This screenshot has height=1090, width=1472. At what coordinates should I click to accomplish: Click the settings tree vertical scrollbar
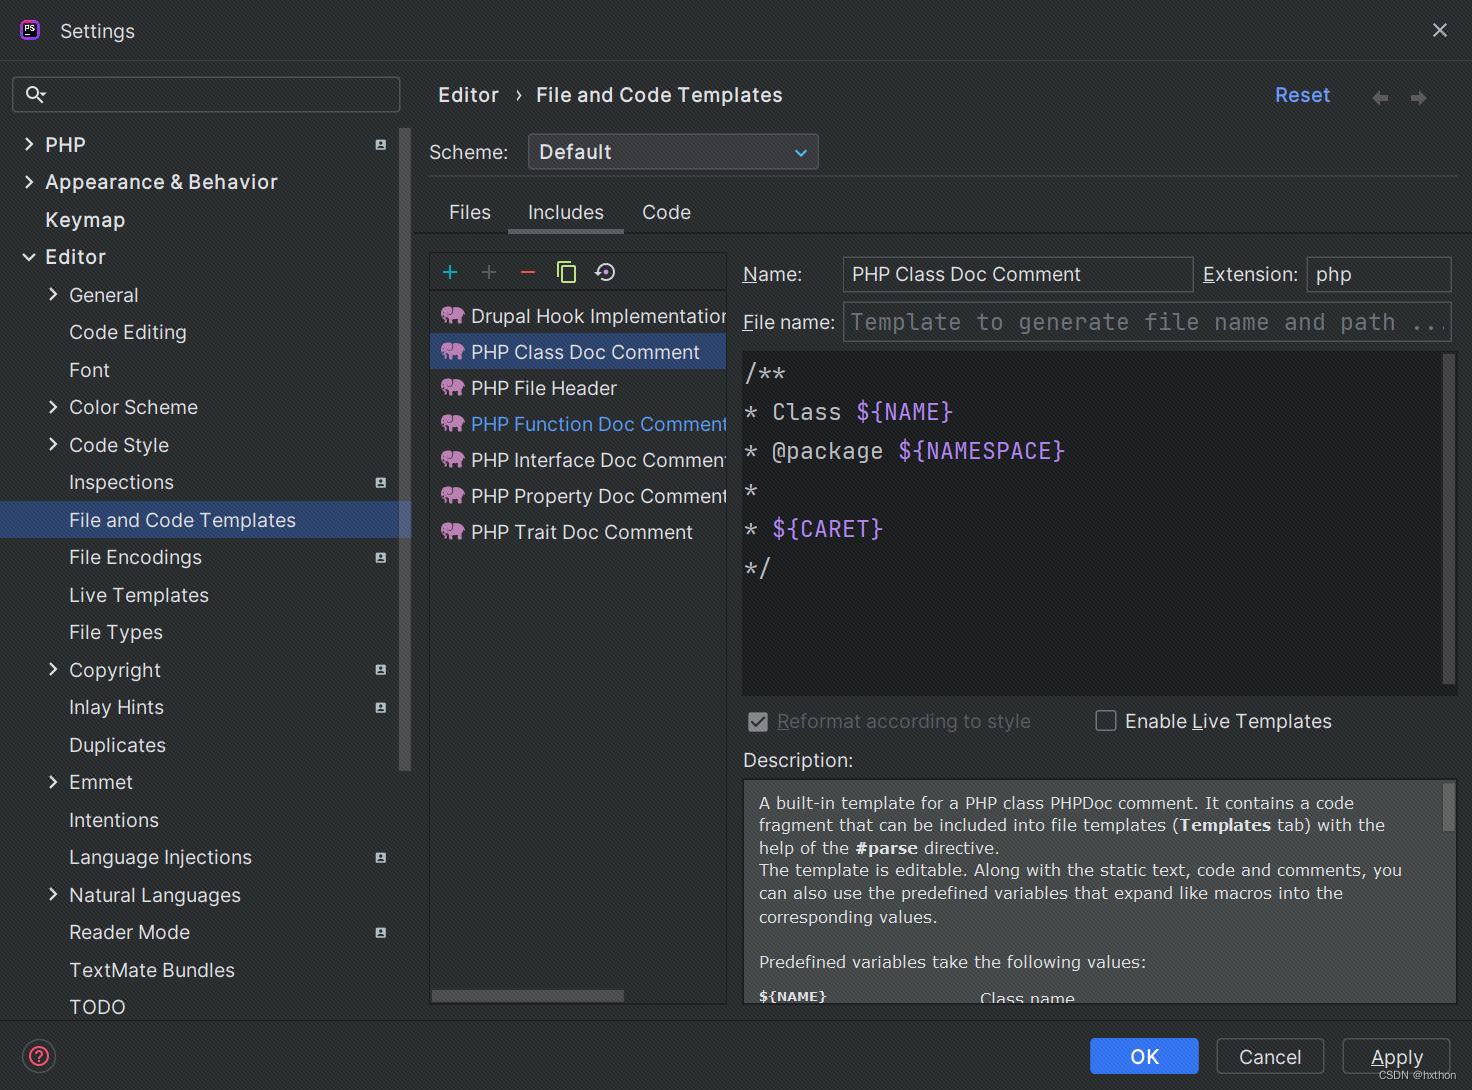tap(404, 449)
